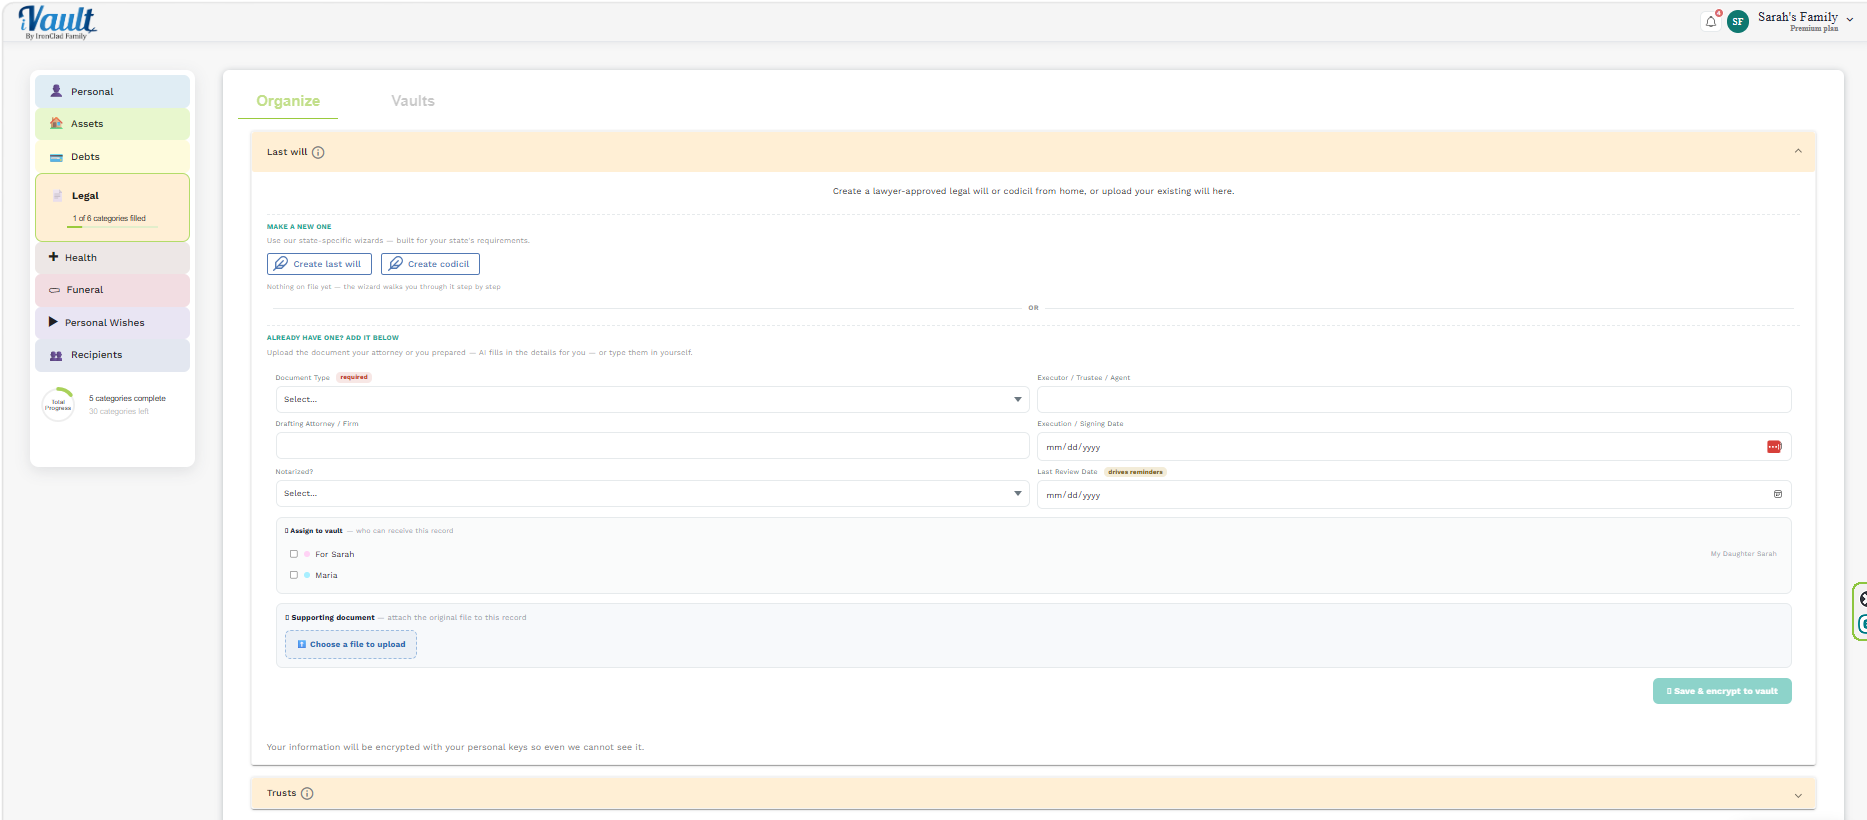Collapse the Last will section
The width and height of the screenshot is (1867, 820).
pos(1798,152)
